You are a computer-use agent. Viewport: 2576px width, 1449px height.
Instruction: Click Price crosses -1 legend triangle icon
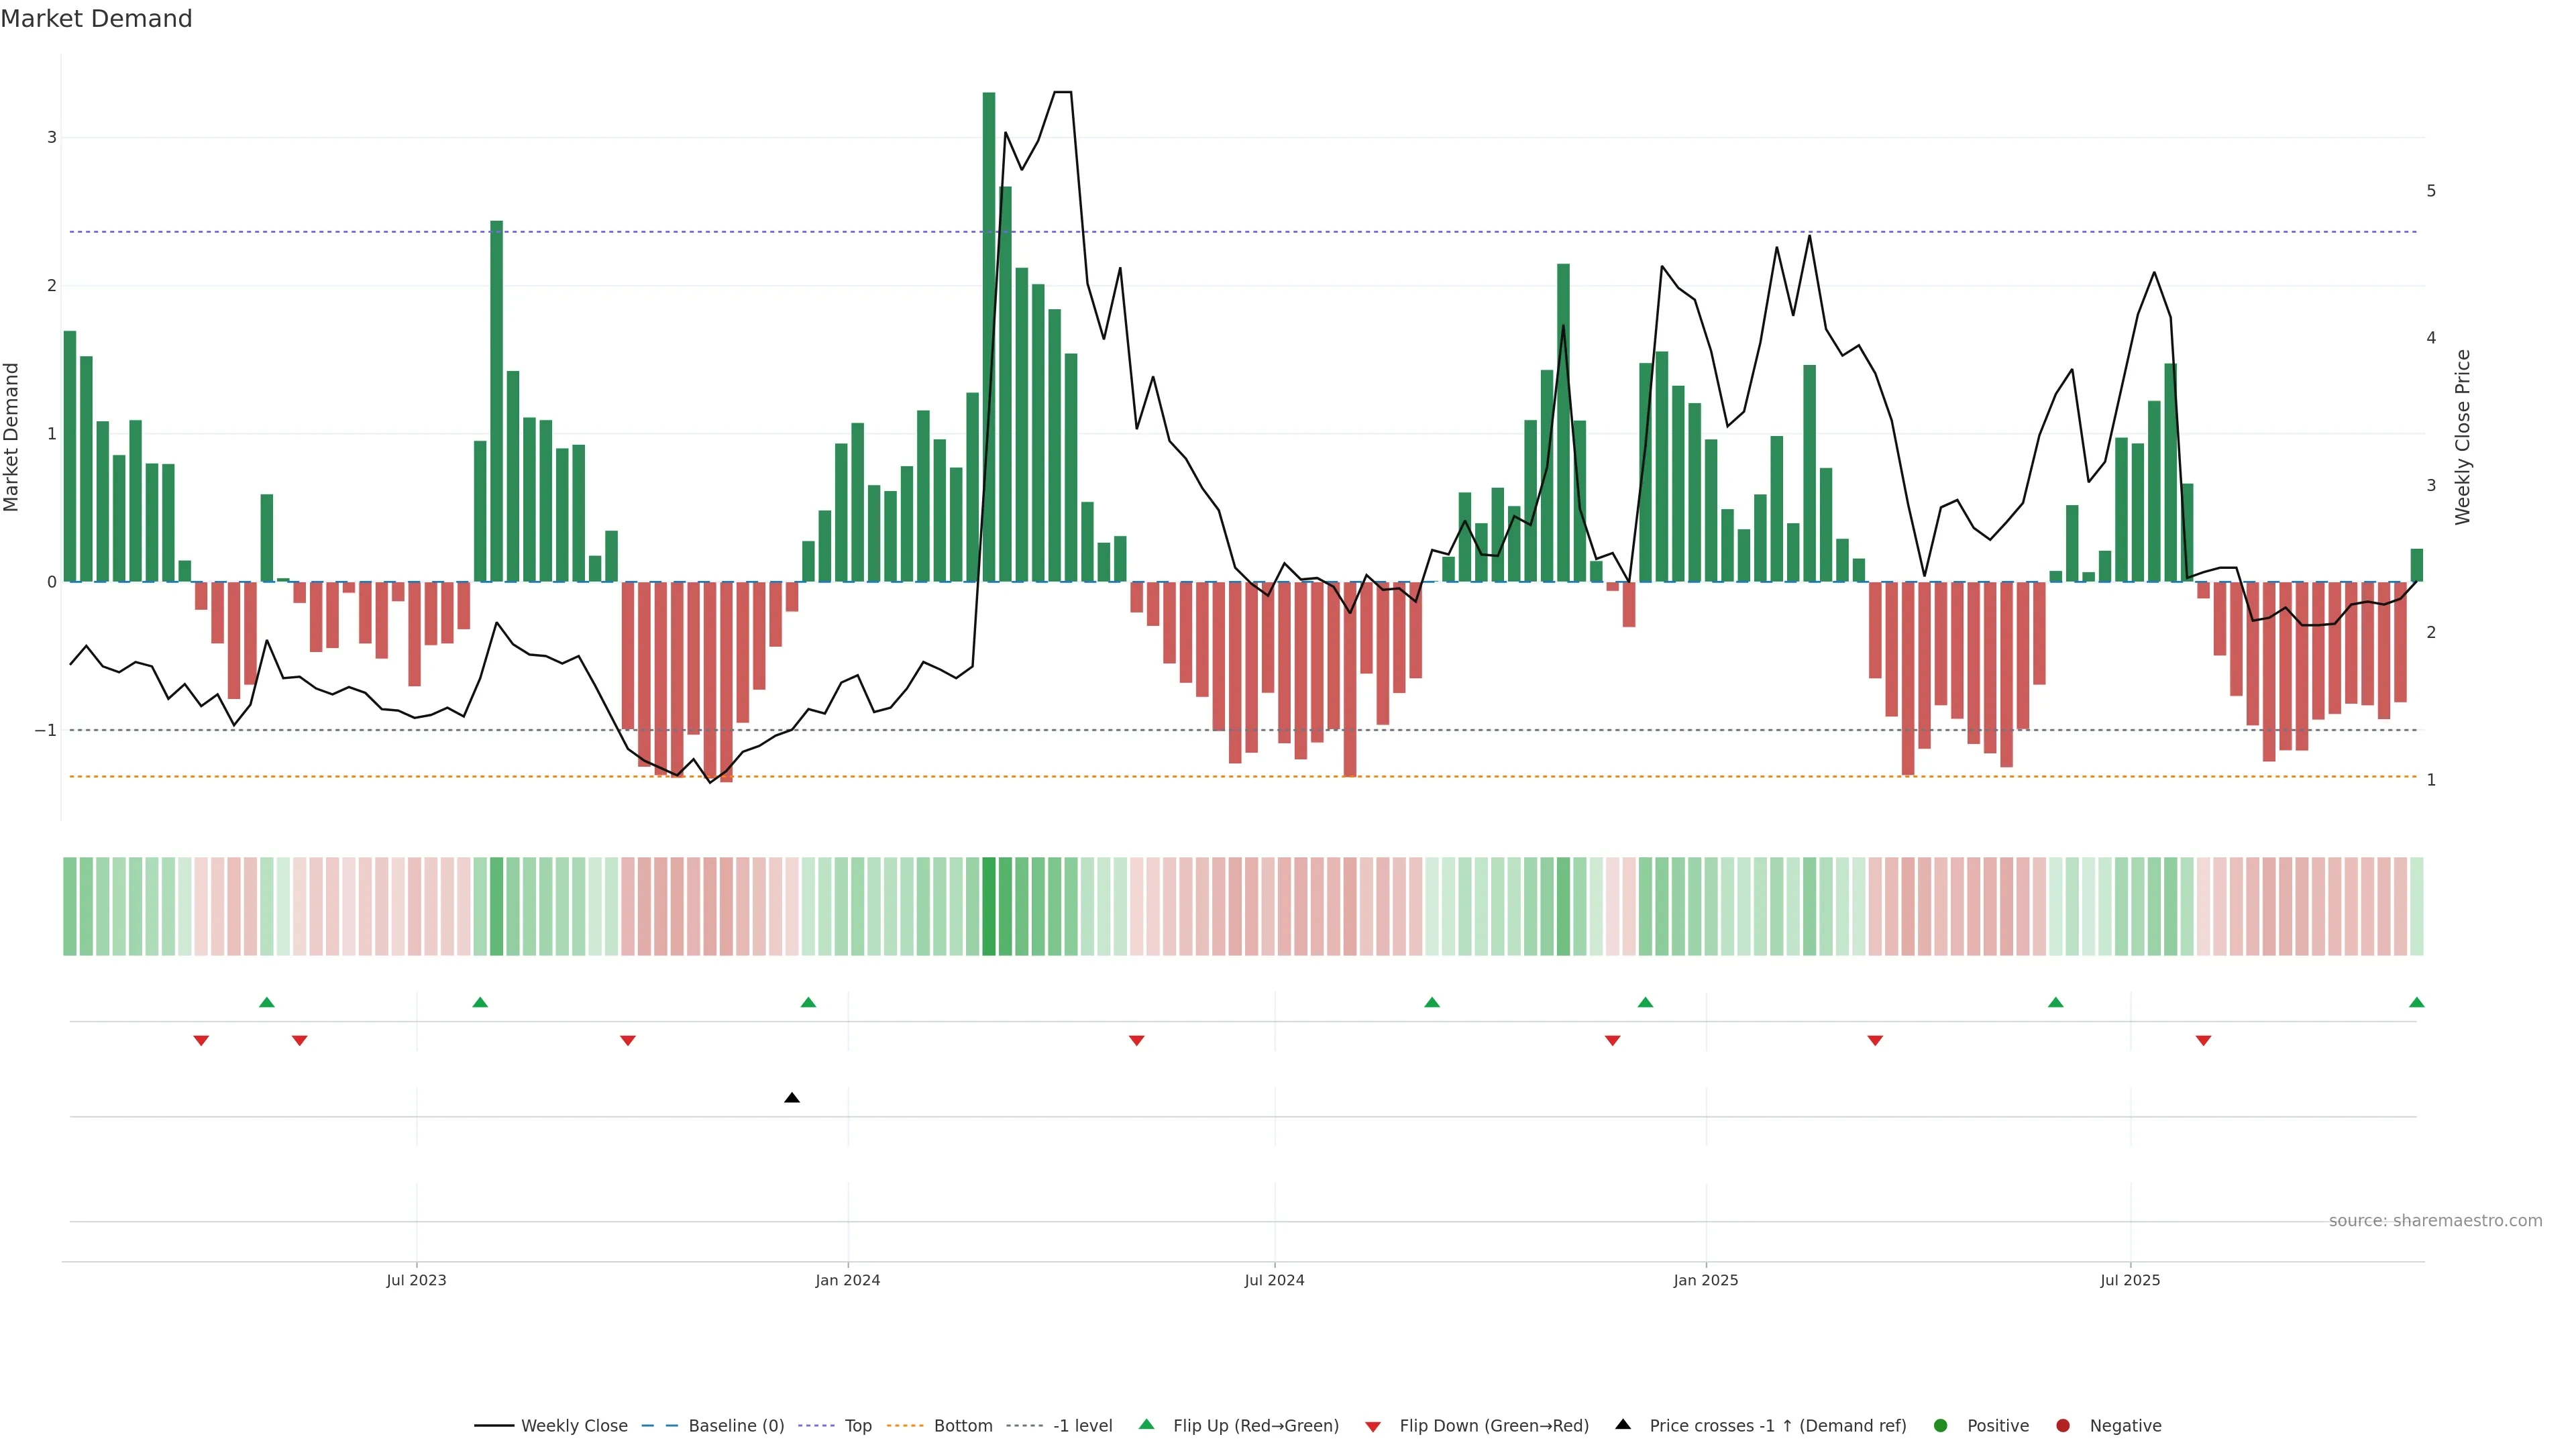point(1623,1425)
